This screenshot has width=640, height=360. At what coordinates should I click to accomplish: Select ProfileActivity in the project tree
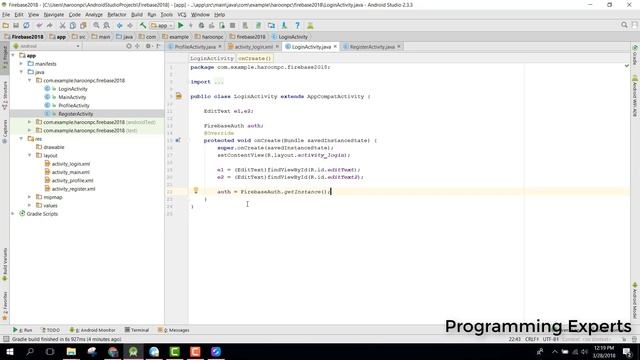click(x=73, y=105)
